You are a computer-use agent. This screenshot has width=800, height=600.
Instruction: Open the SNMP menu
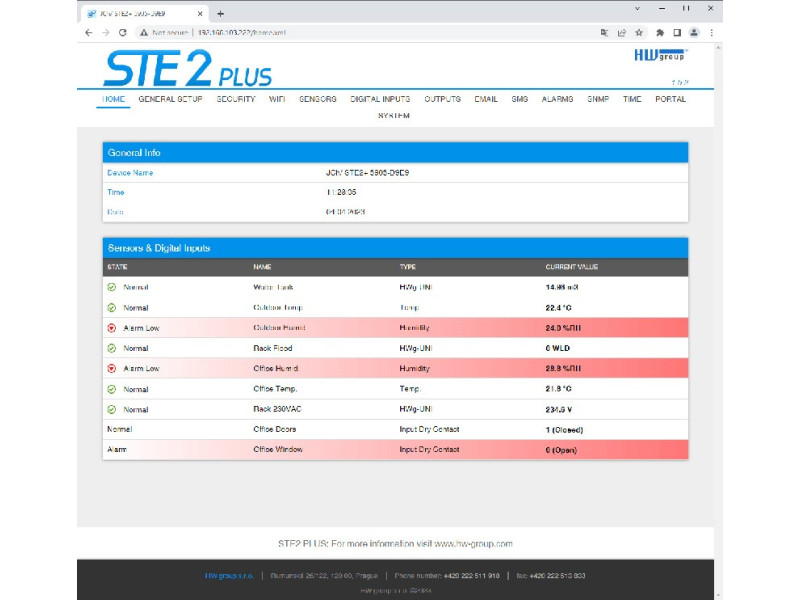598,99
